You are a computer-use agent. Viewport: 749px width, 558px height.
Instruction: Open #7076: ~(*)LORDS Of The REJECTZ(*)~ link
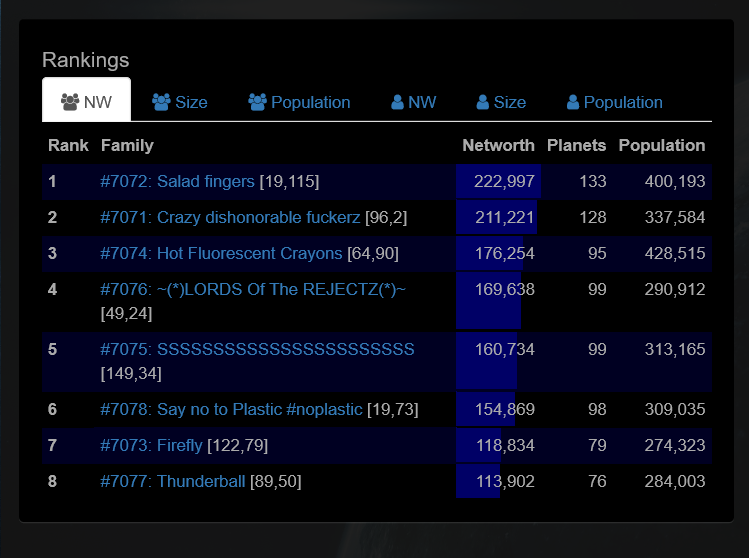coord(253,289)
